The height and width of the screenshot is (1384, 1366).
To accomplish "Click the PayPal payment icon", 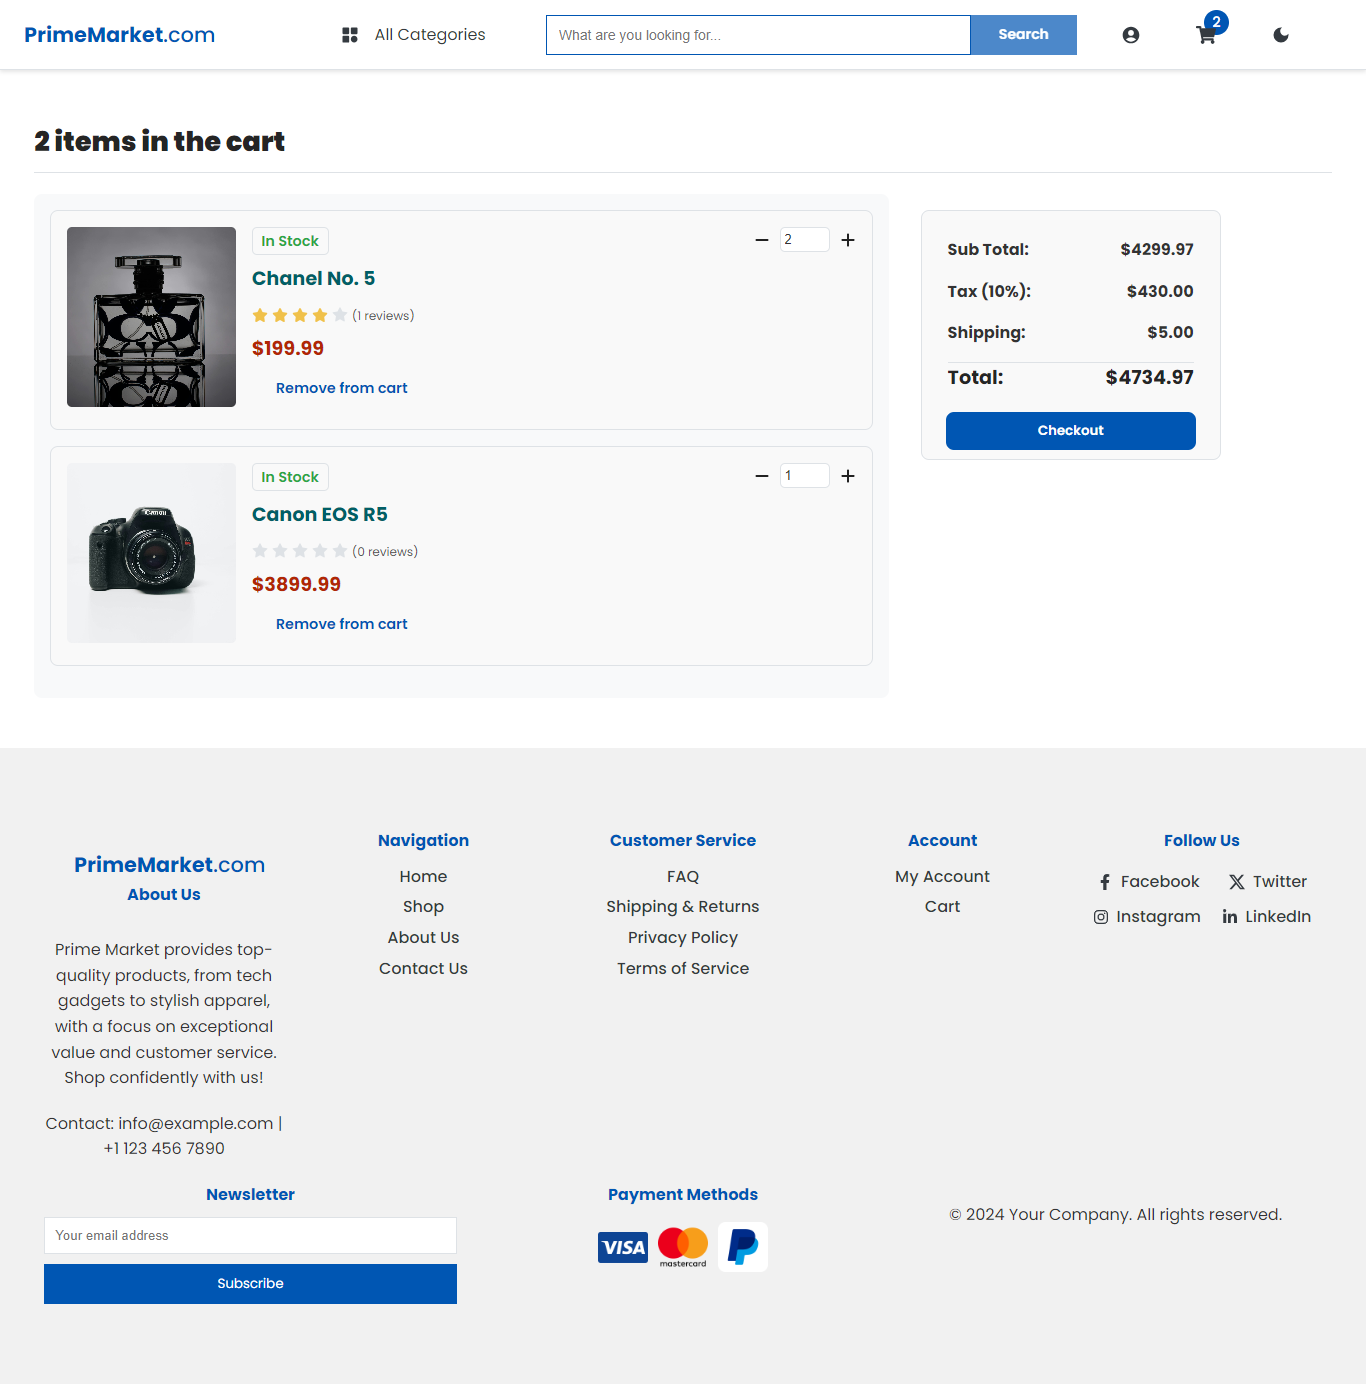I will tap(742, 1247).
